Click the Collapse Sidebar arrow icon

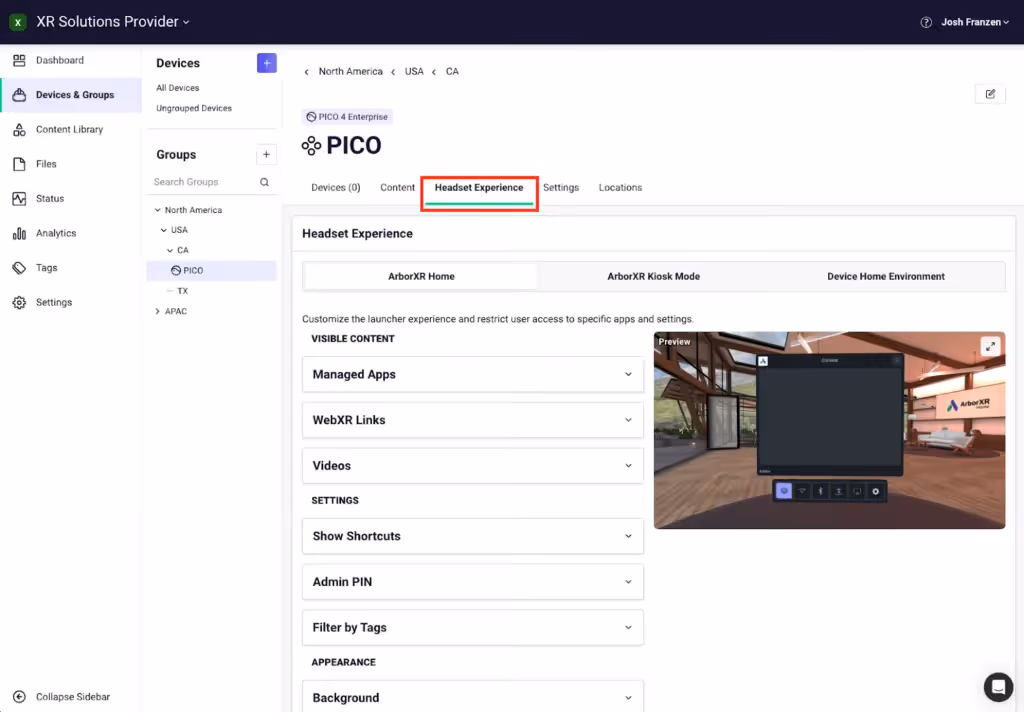pyautogui.click(x=19, y=697)
